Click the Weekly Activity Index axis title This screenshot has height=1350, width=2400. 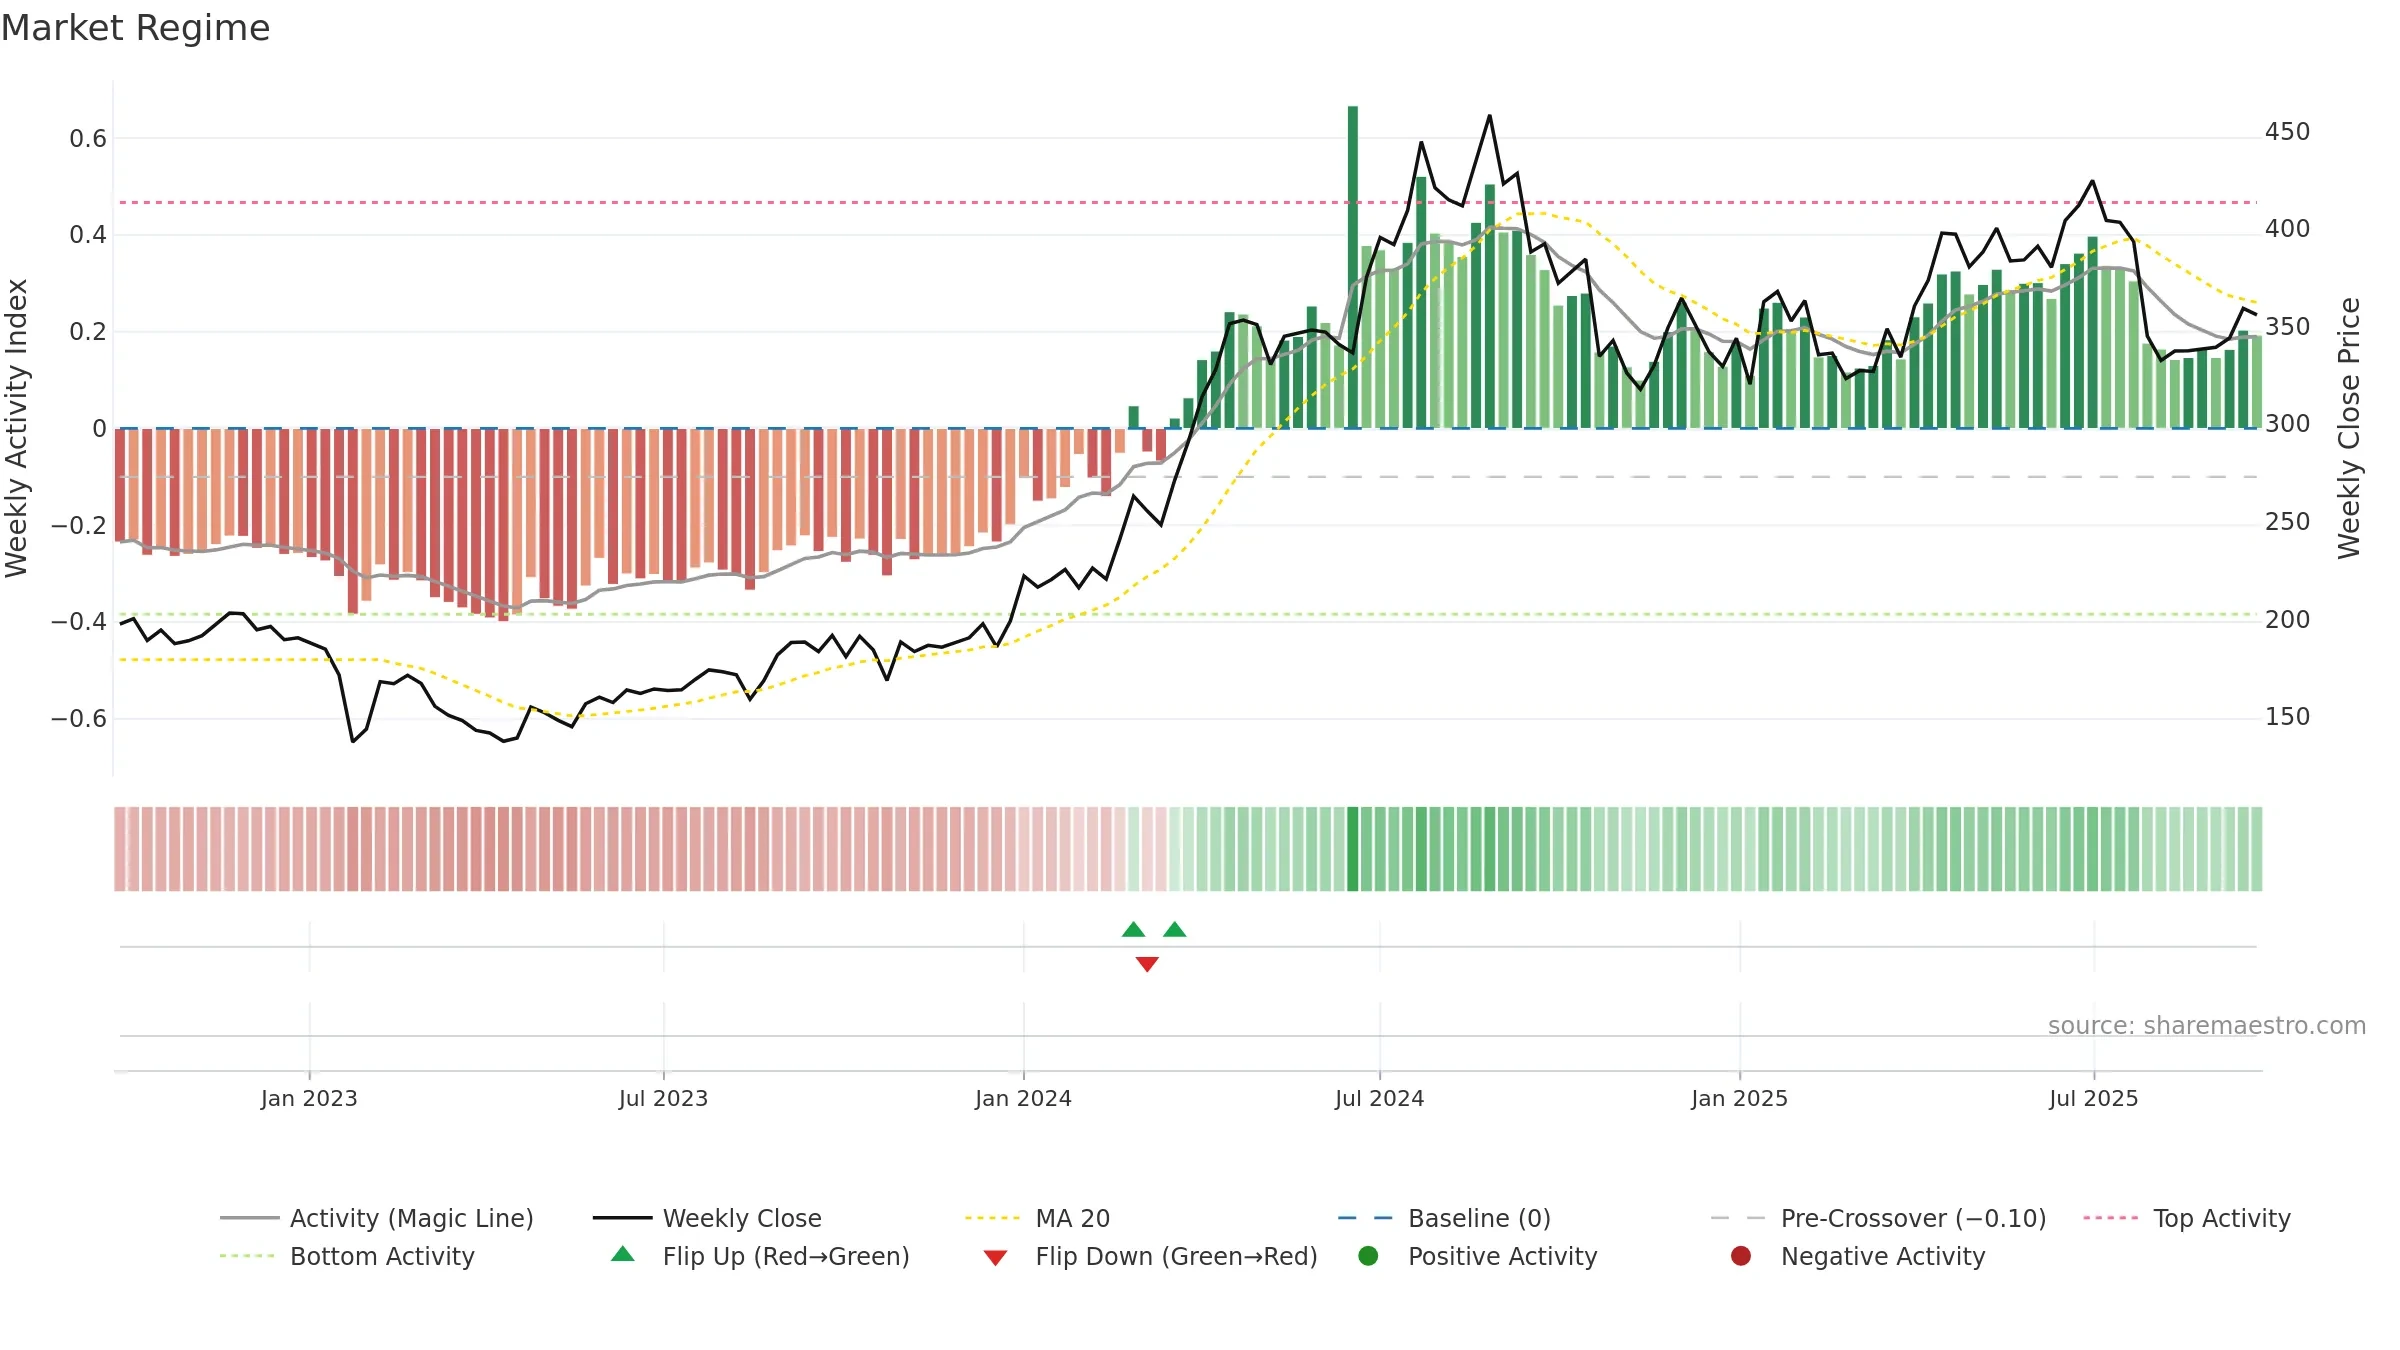point(17,428)
